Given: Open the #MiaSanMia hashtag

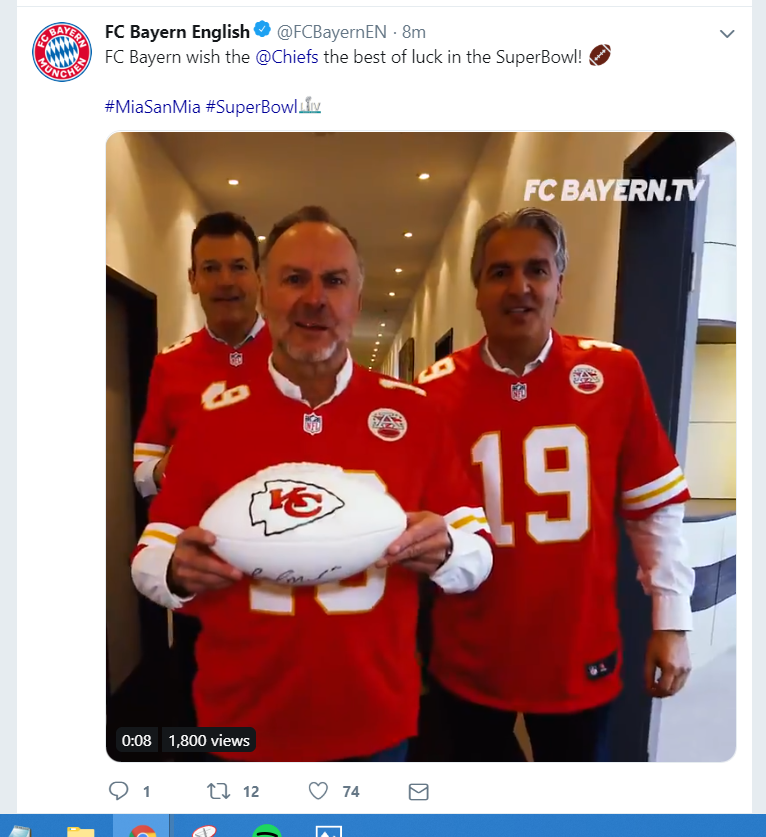Looking at the screenshot, I should pos(153,107).
